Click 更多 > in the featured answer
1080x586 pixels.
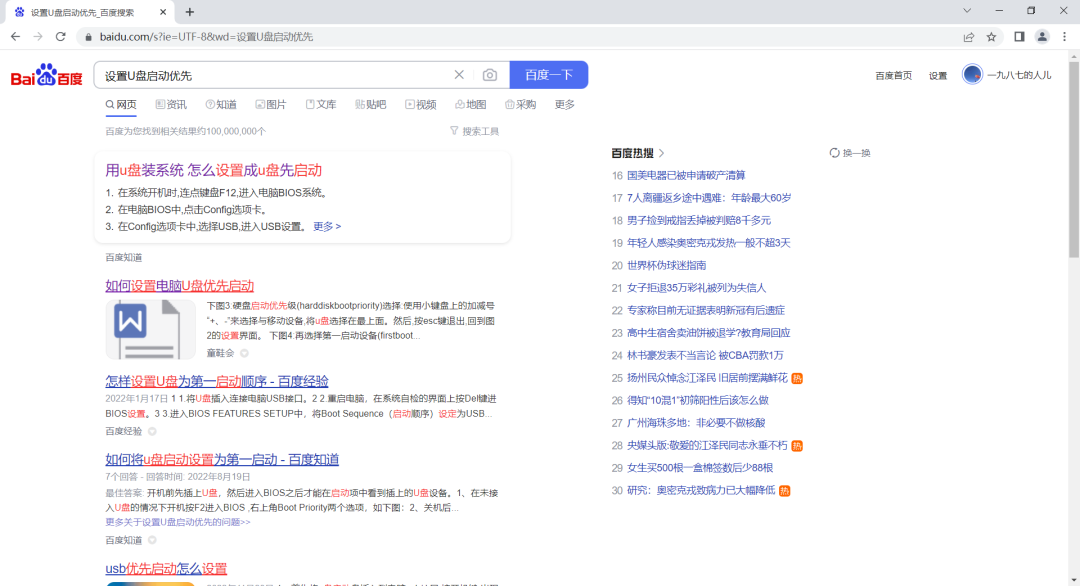click(x=327, y=226)
